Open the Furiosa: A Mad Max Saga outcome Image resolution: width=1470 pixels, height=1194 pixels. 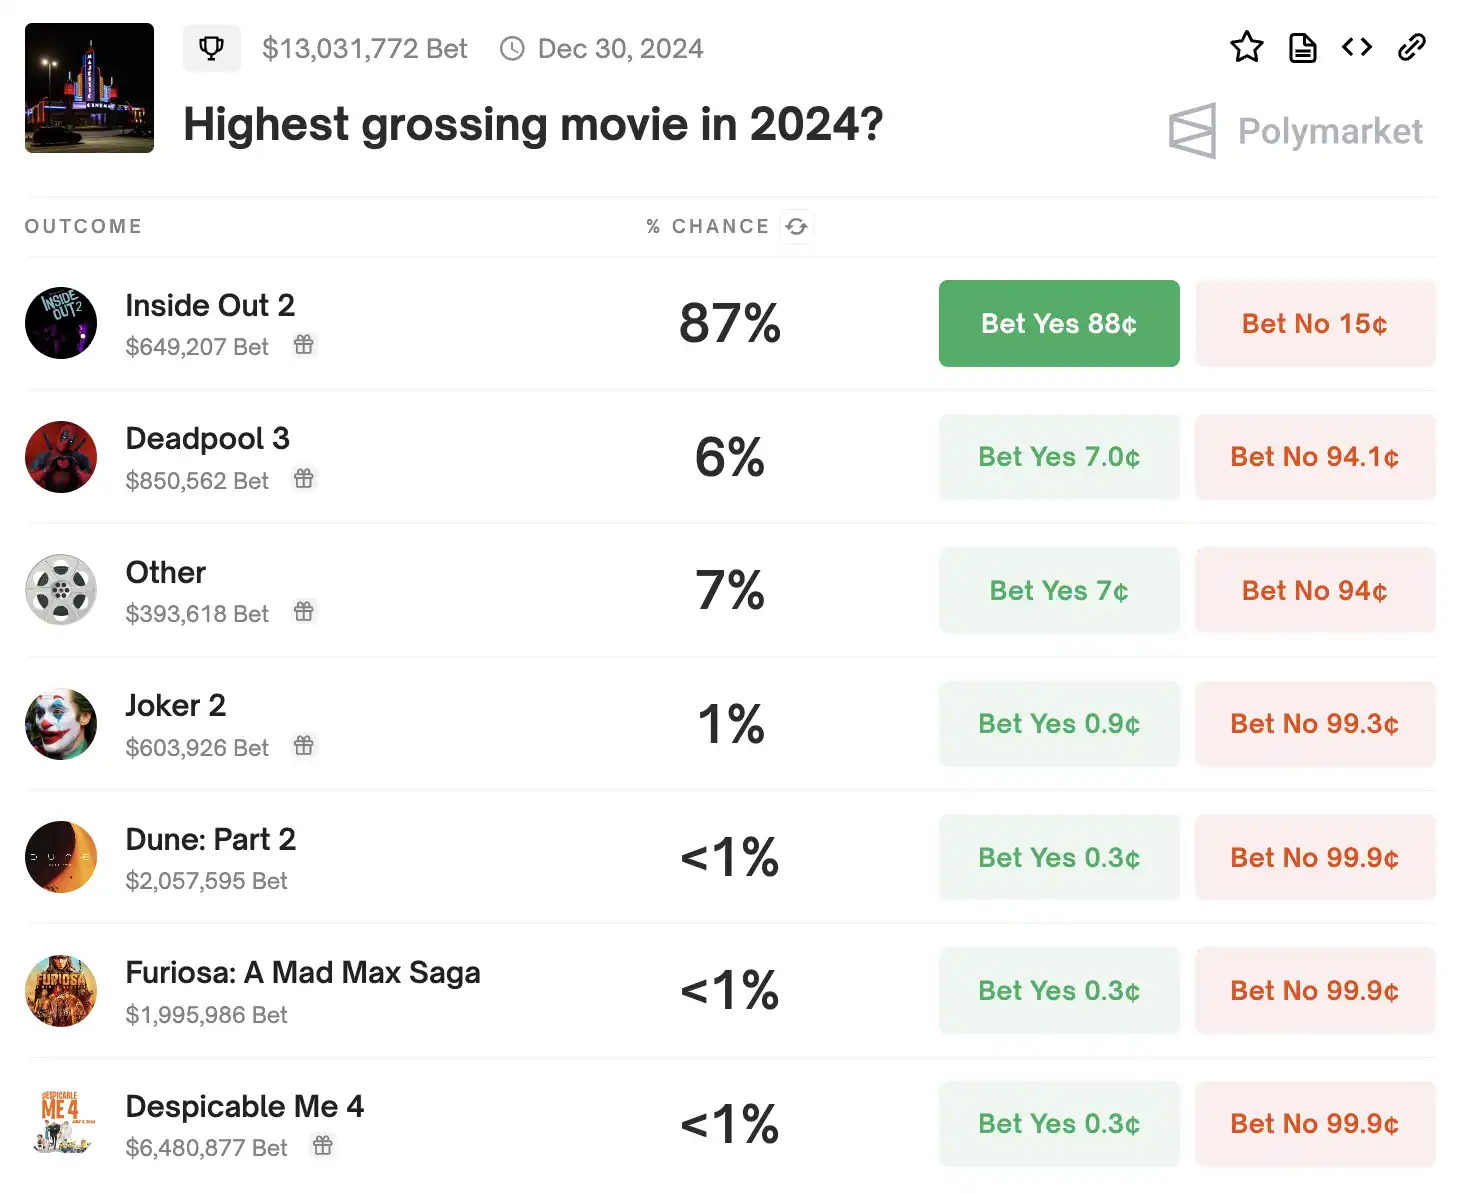pos(302,973)
